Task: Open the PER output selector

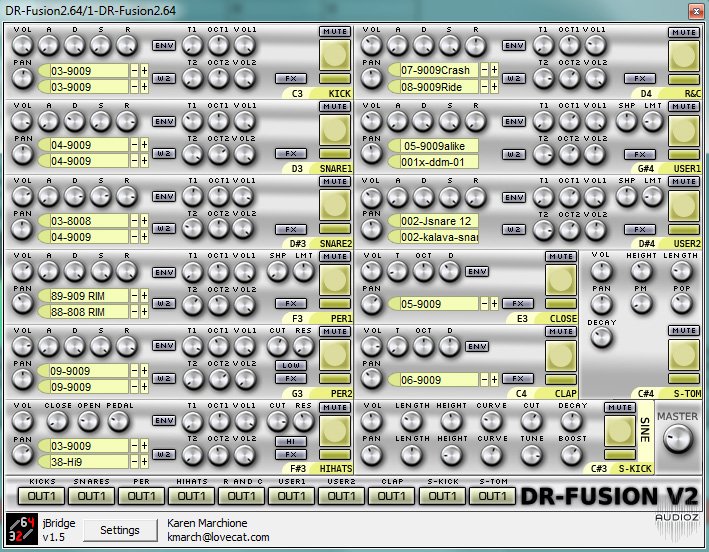Action: (x=142, y=496)
